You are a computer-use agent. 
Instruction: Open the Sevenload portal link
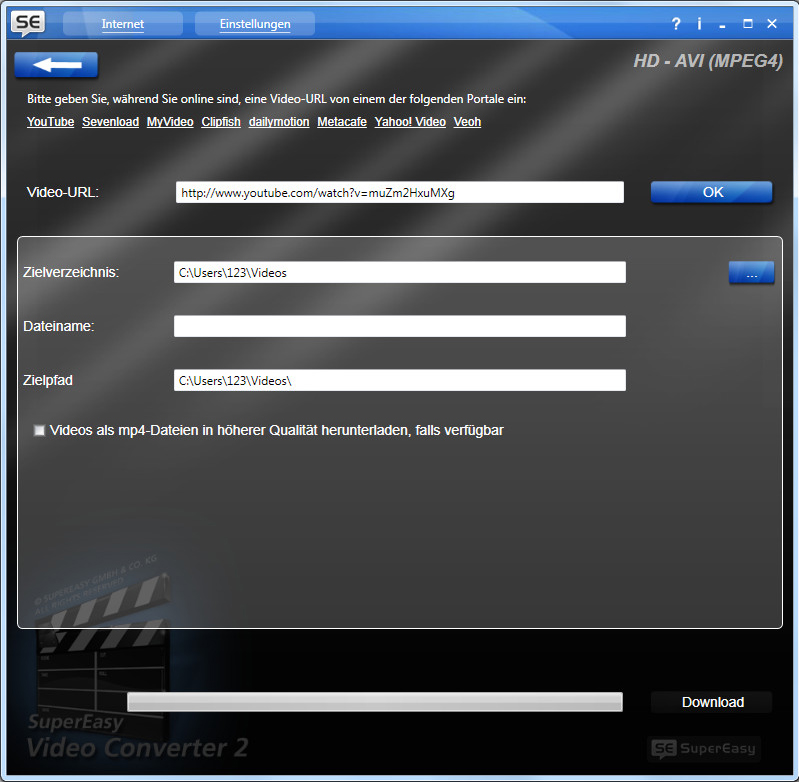(x=111, y=122)
